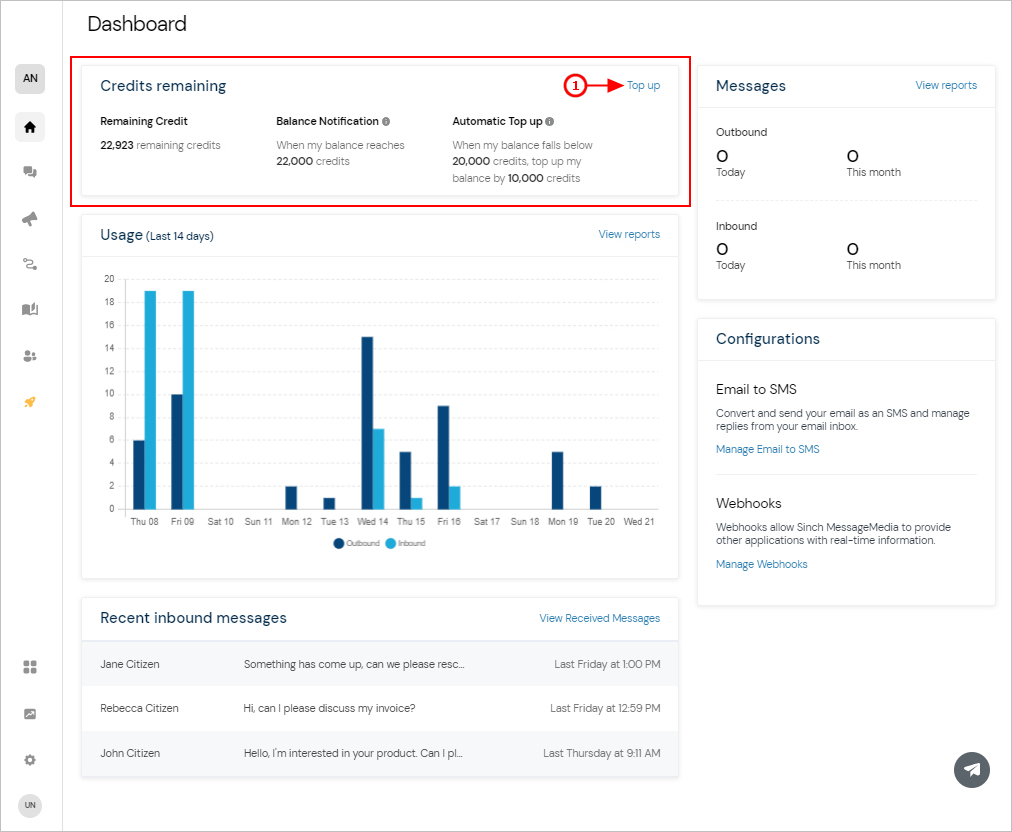The image size is (1012, 832).
Task: Click the Balance Notification info icon
Action: pos(386,121)
